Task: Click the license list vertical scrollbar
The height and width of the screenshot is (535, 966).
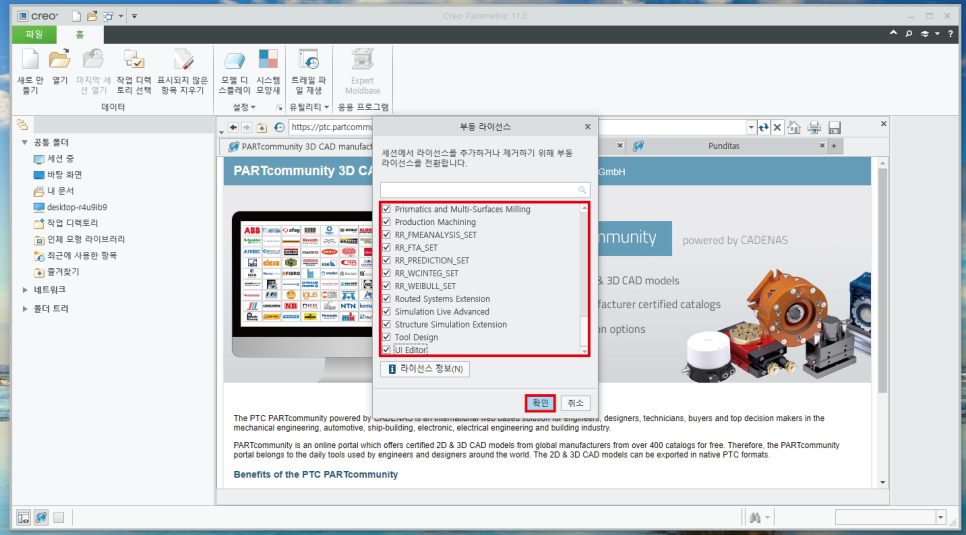Action: [584, 279]
